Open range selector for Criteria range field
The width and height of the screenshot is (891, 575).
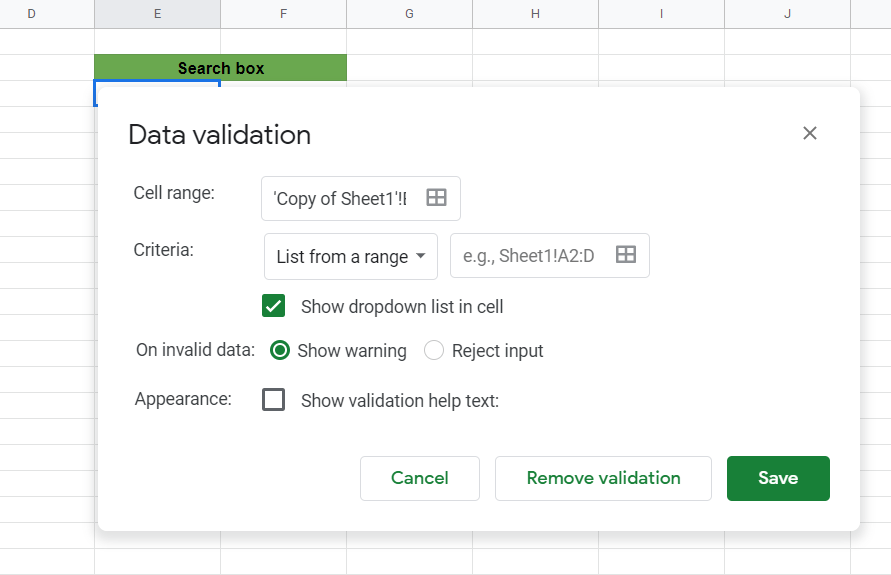pos(626,255)
